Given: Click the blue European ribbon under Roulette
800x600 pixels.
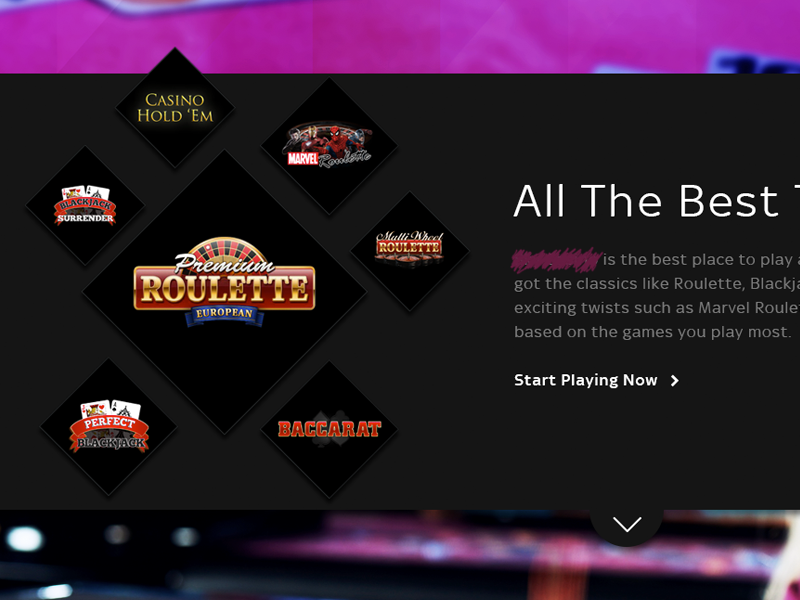Looking at the screenshot, I should coord(224,313).
